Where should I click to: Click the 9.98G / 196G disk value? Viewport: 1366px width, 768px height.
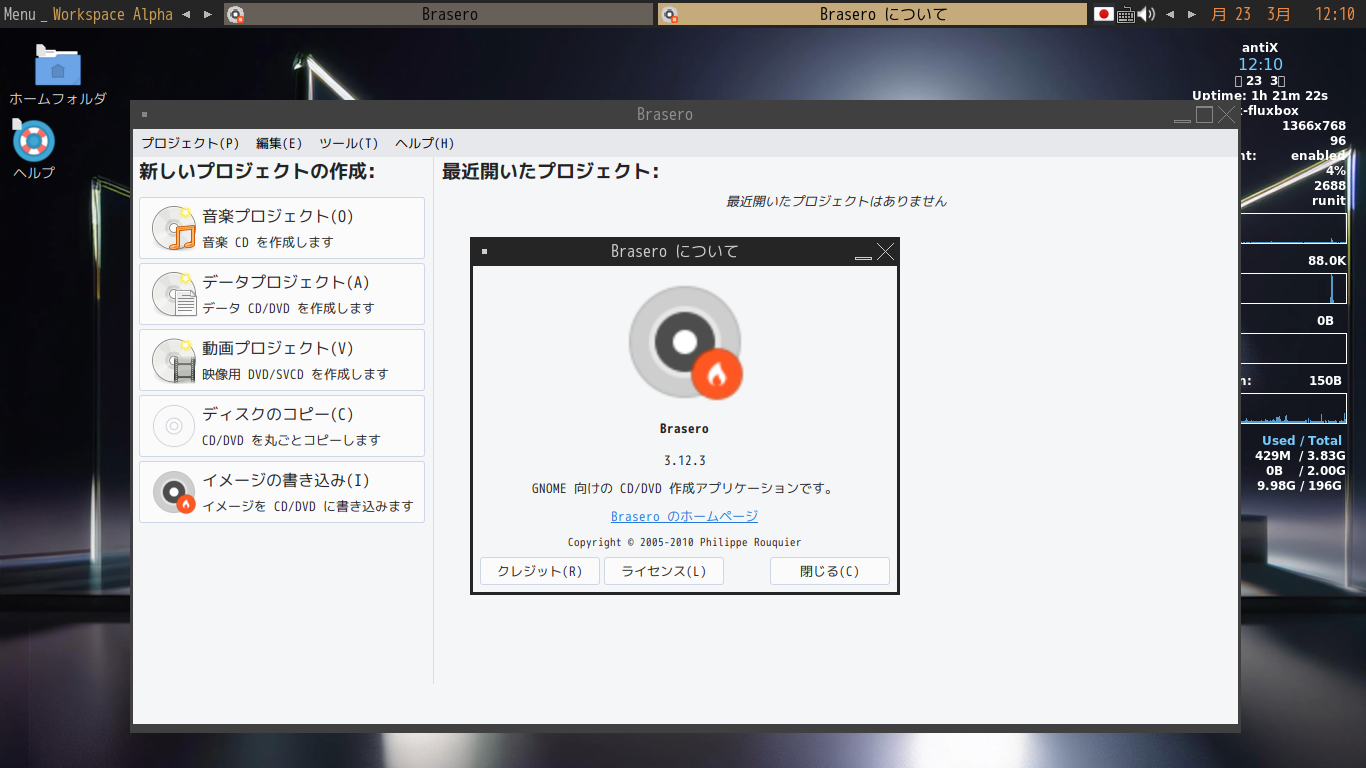pos(1299,485)
